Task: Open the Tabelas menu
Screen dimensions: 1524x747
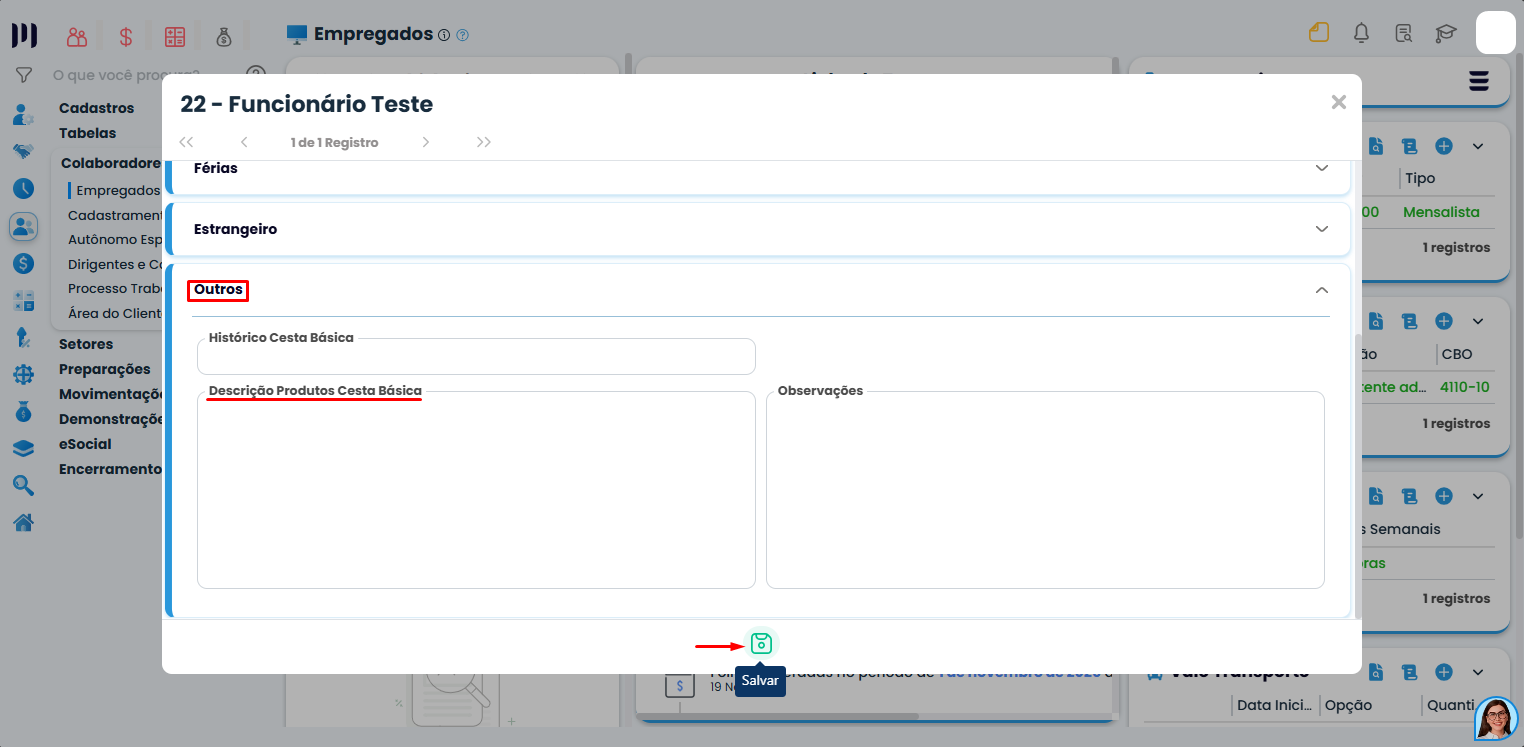Action: click(x=87, y=133)
